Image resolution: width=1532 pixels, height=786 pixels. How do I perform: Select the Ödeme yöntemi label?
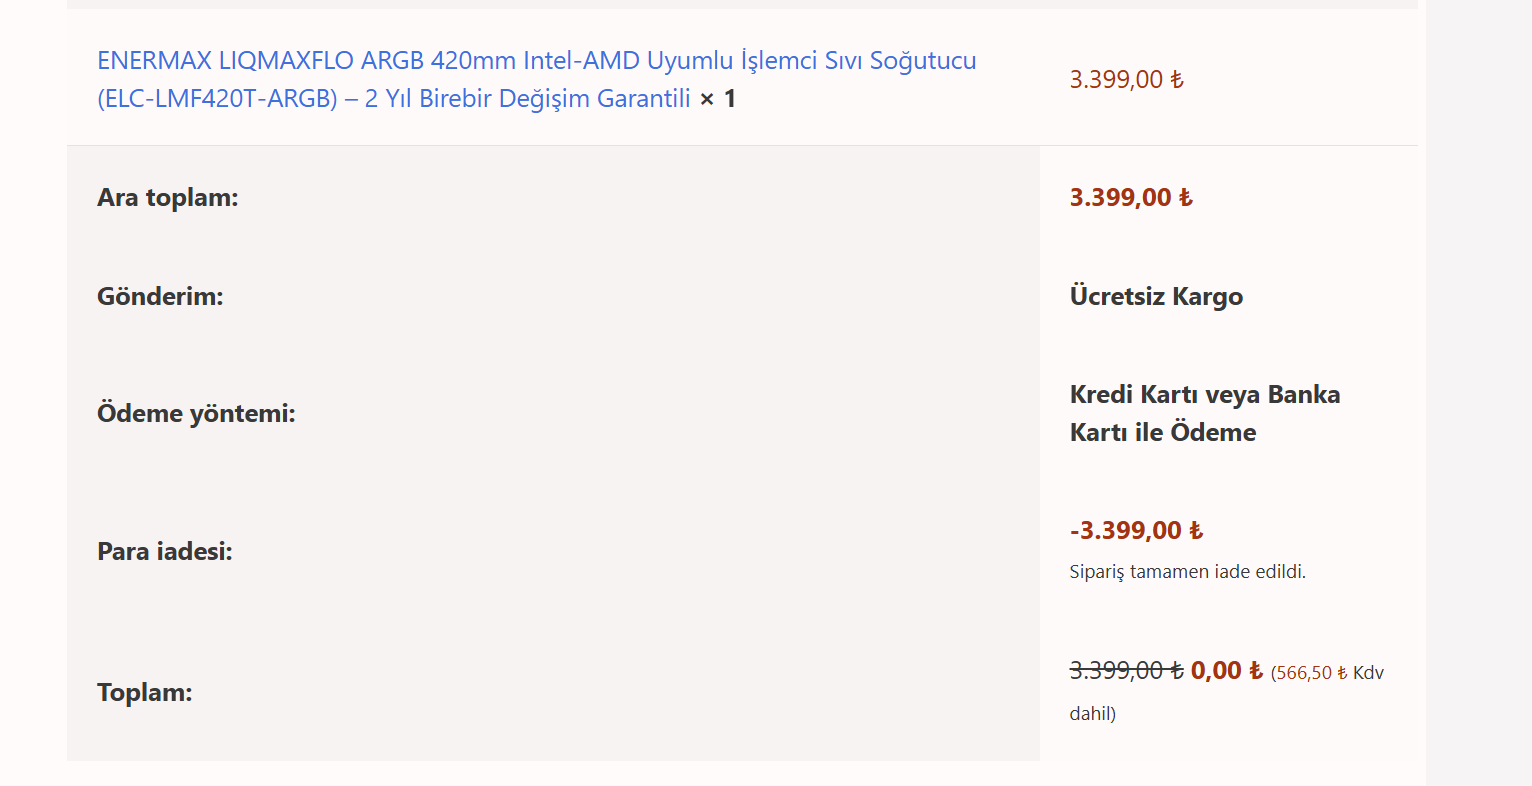click(x=196, y=414)
